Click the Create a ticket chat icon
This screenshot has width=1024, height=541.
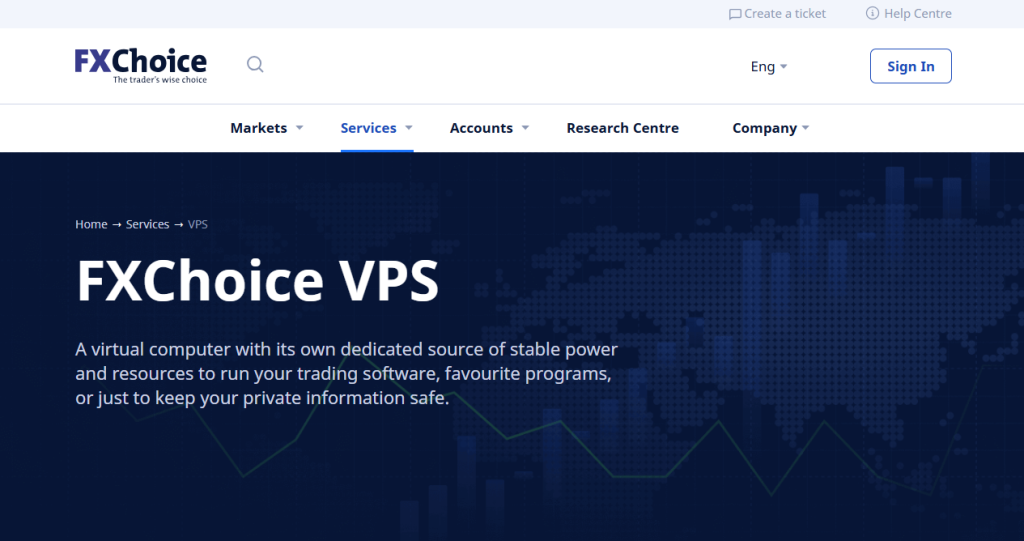(735, 14)
